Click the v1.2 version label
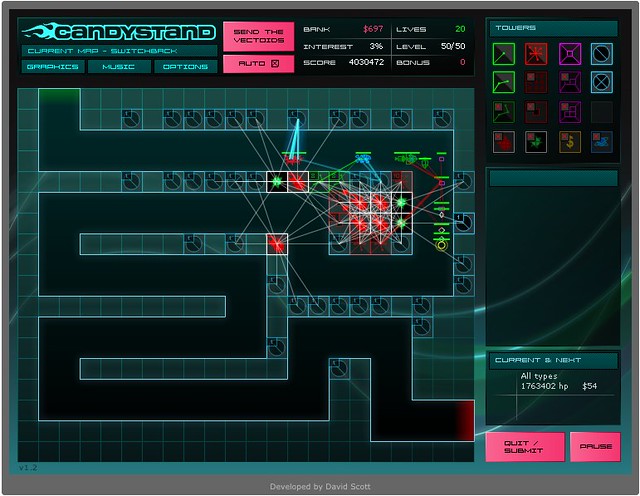 click(x=28, y=468)
